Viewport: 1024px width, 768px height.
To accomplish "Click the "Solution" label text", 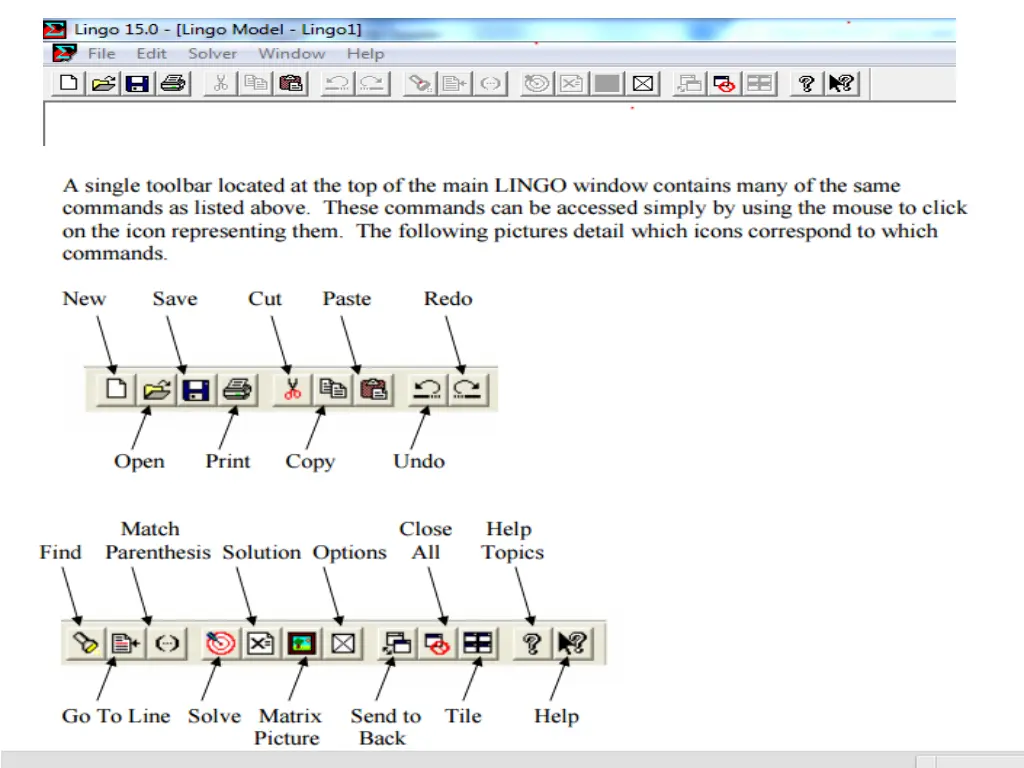I will click(x=261, y=552).
